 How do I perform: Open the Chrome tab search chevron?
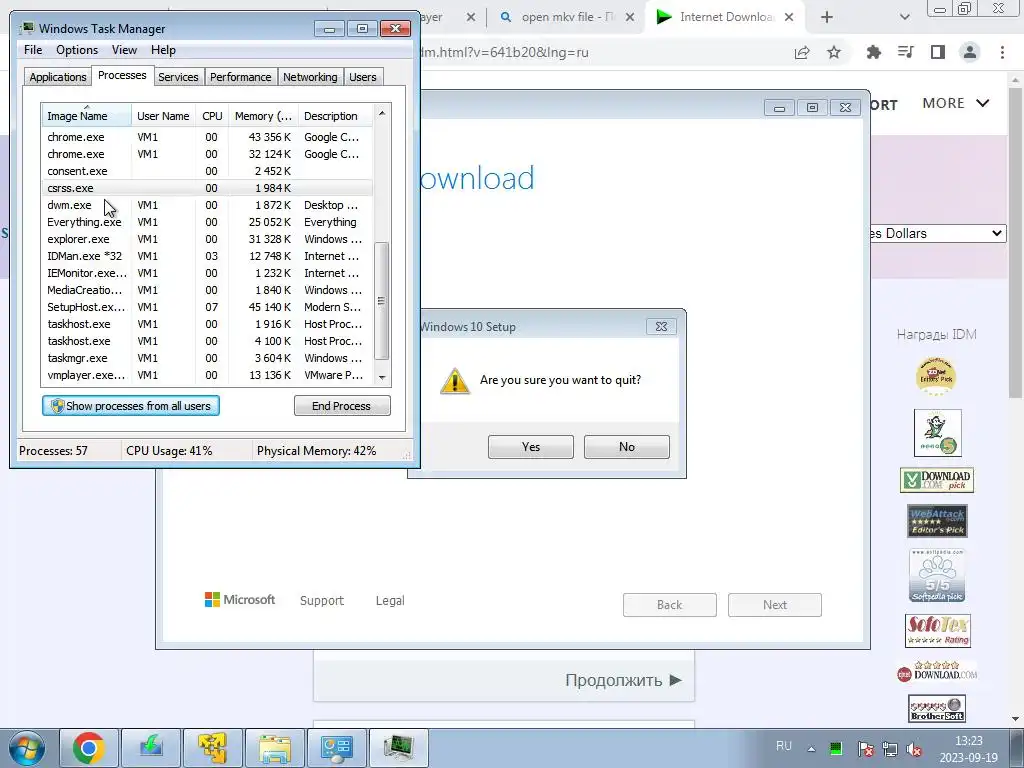click(x=904, y=17)
